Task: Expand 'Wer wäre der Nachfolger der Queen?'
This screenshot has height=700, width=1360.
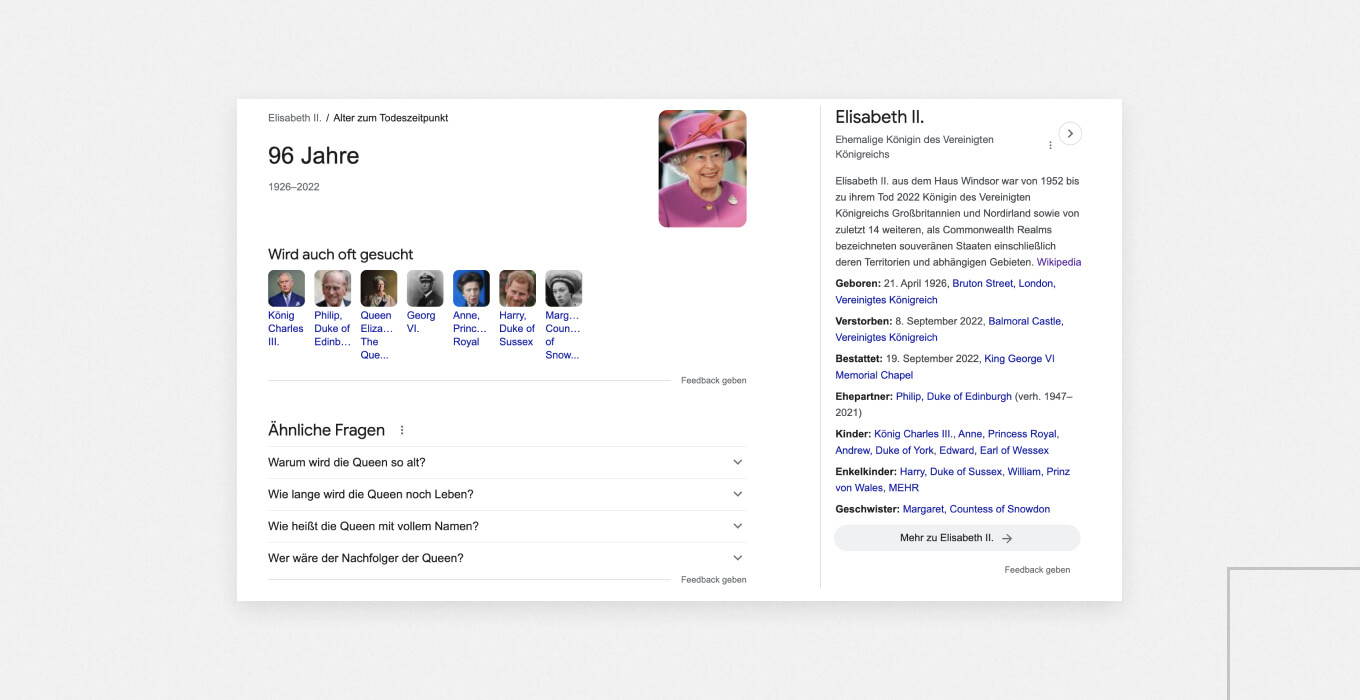Action: (507, 558)
